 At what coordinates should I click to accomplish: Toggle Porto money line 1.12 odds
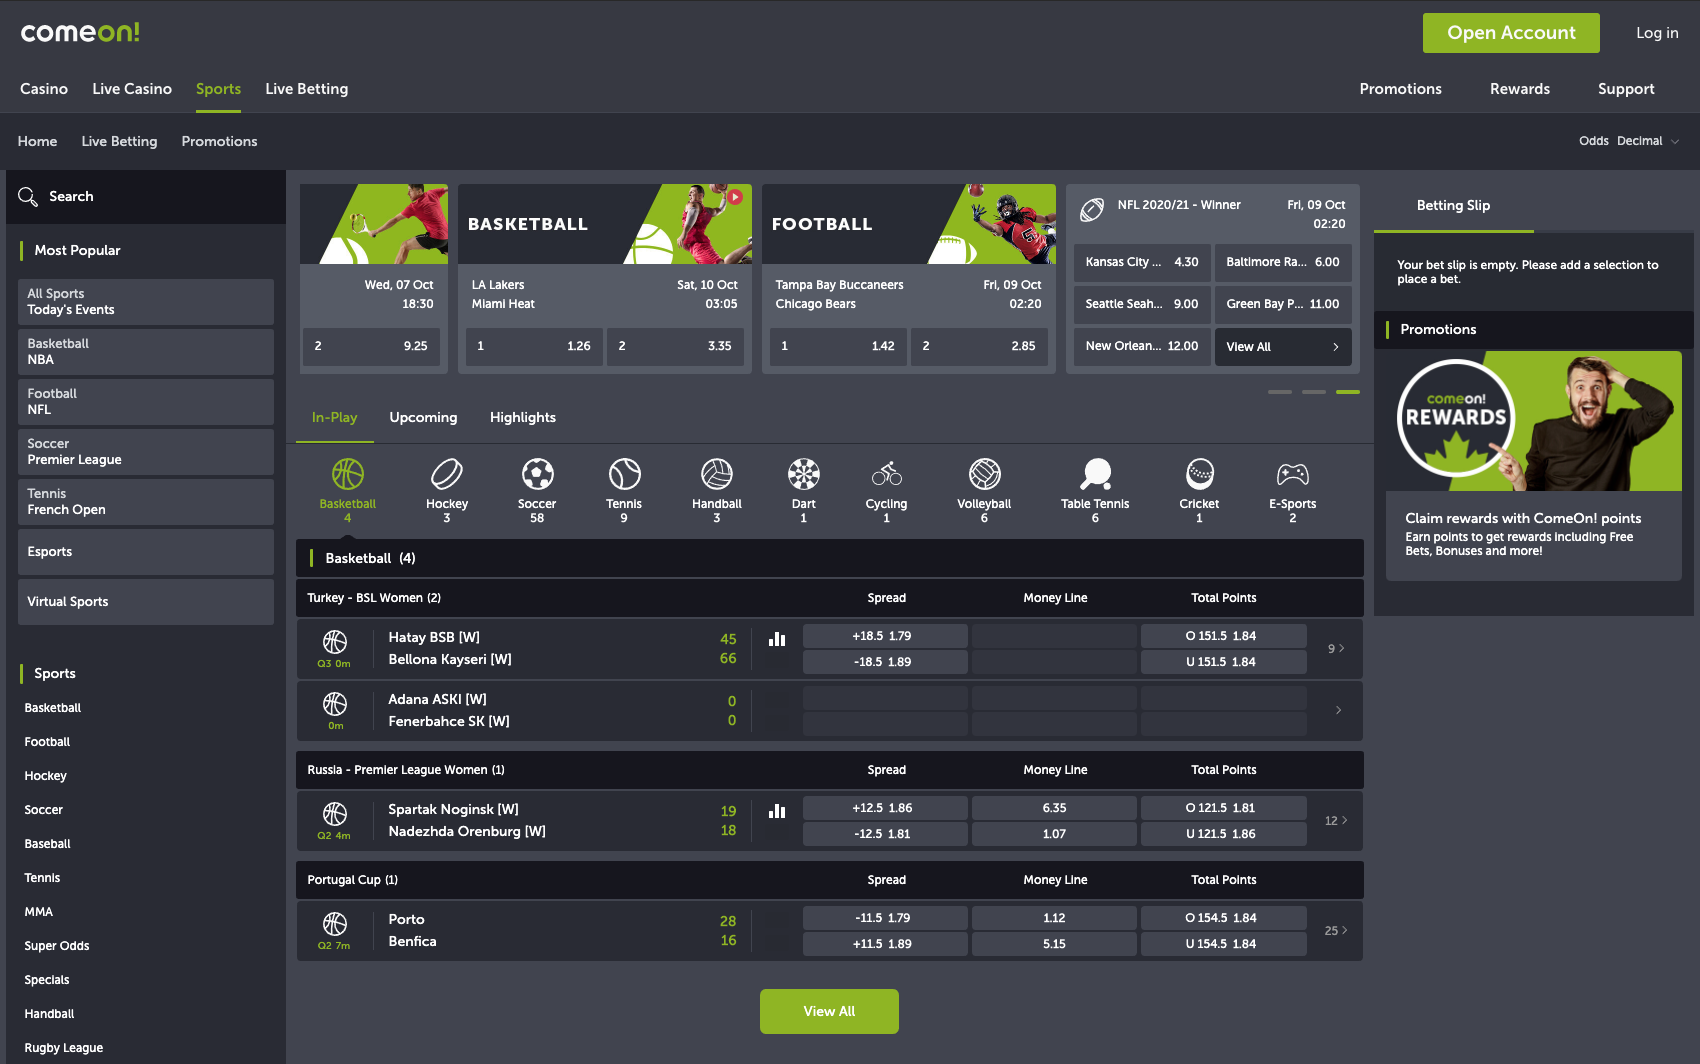[x=1054, y=918]
